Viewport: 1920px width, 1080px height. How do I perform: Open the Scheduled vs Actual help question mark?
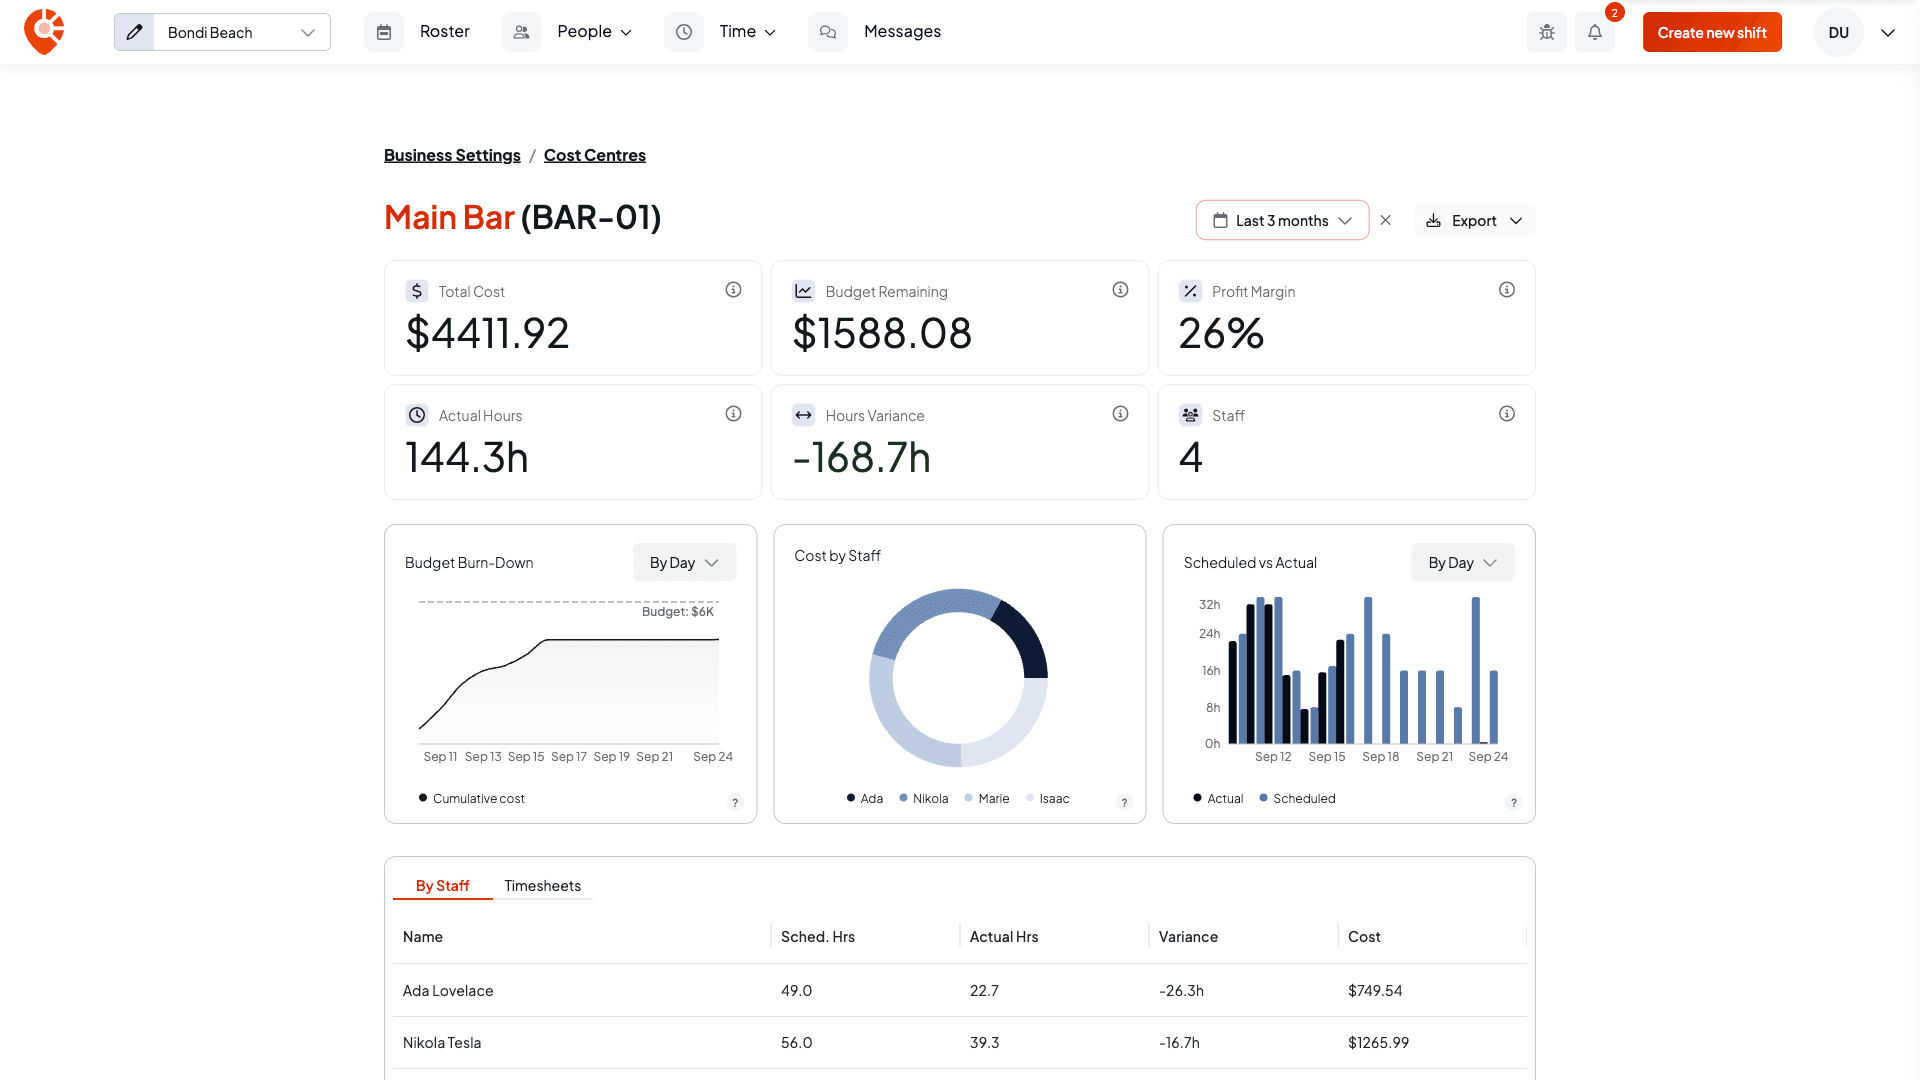coord(1514,802)
